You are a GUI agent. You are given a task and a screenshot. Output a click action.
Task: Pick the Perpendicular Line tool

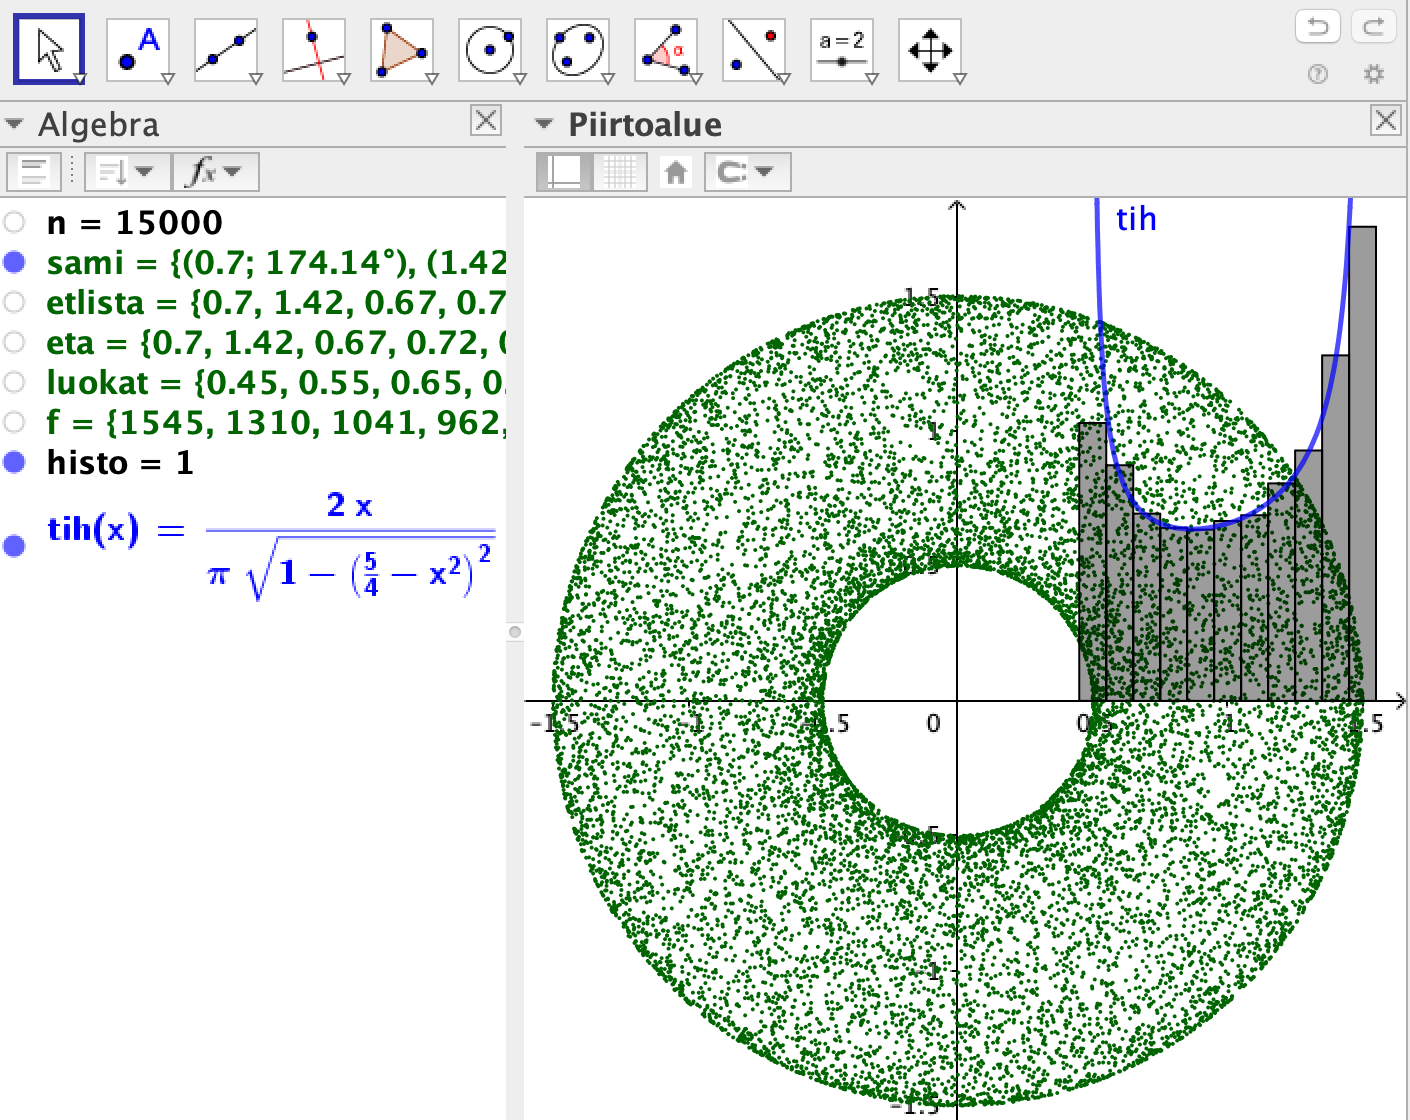click(314, 49)
